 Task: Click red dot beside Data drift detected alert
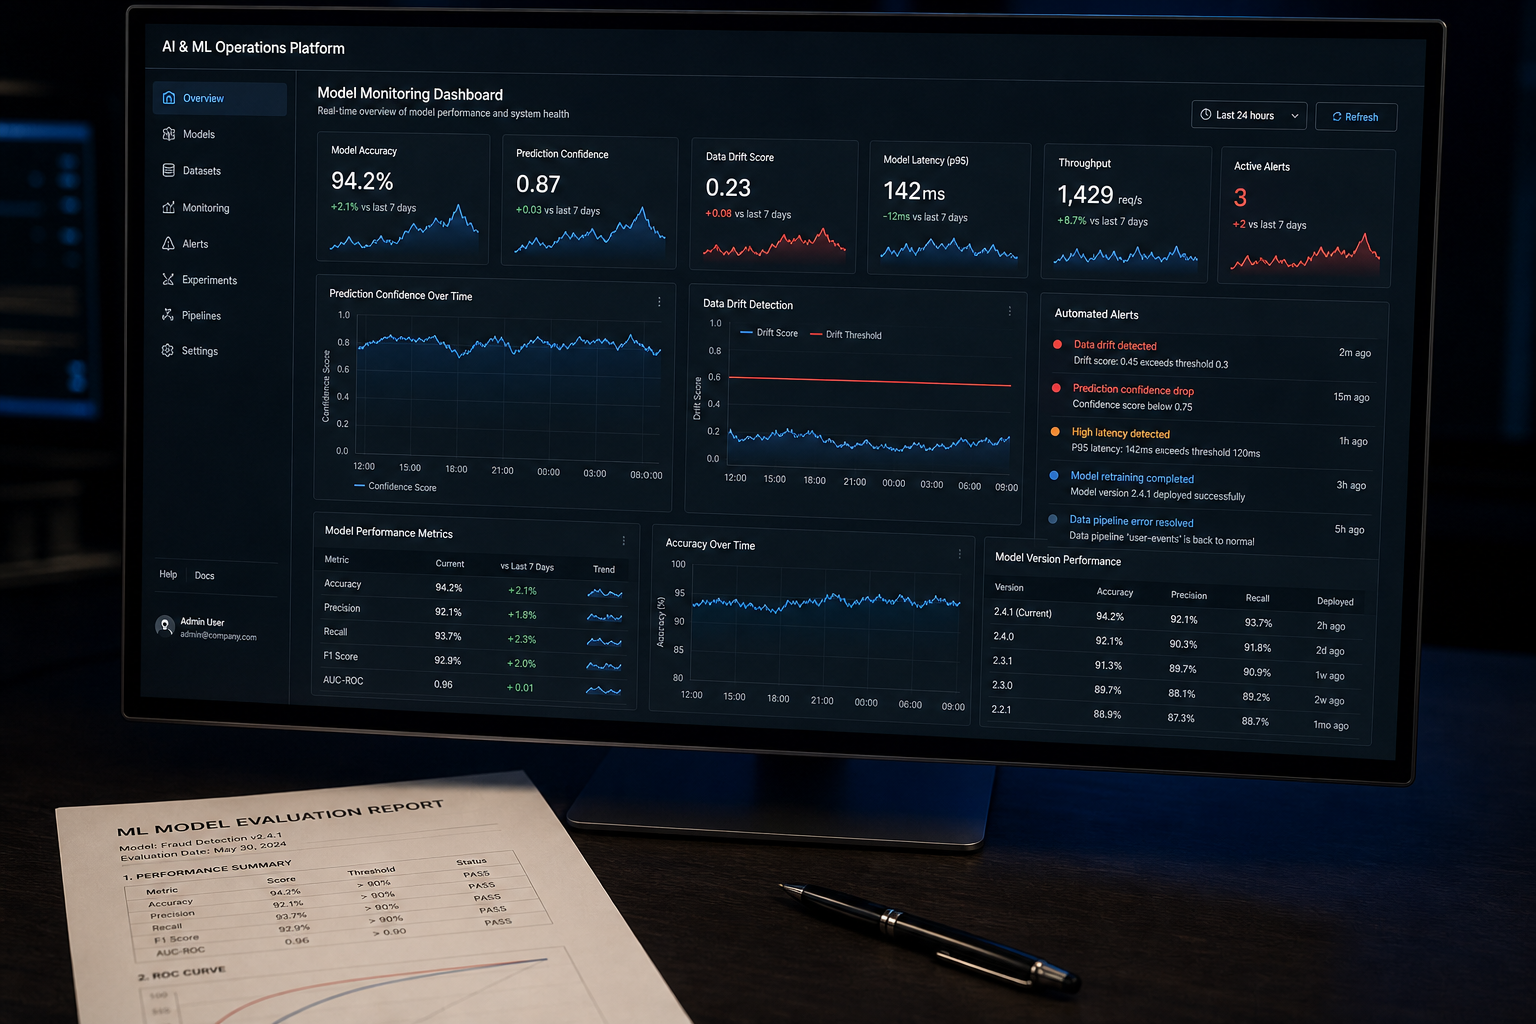click(1058, 344)
